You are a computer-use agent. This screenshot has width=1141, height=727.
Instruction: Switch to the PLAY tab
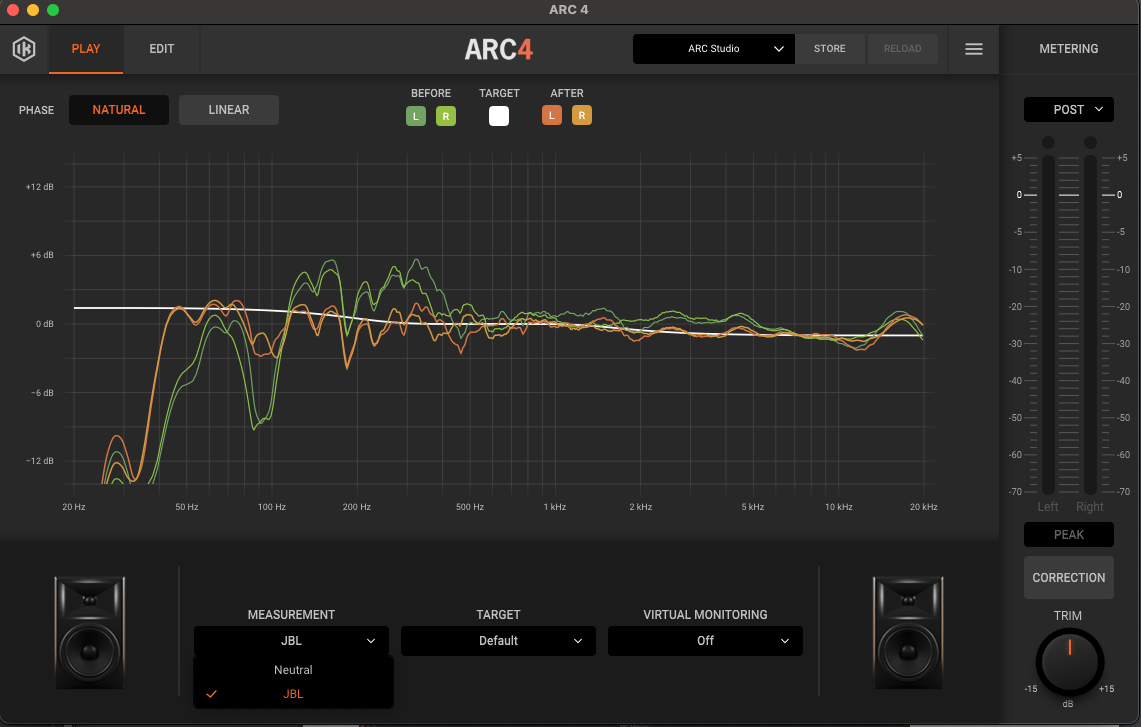[x=86, y=49]
